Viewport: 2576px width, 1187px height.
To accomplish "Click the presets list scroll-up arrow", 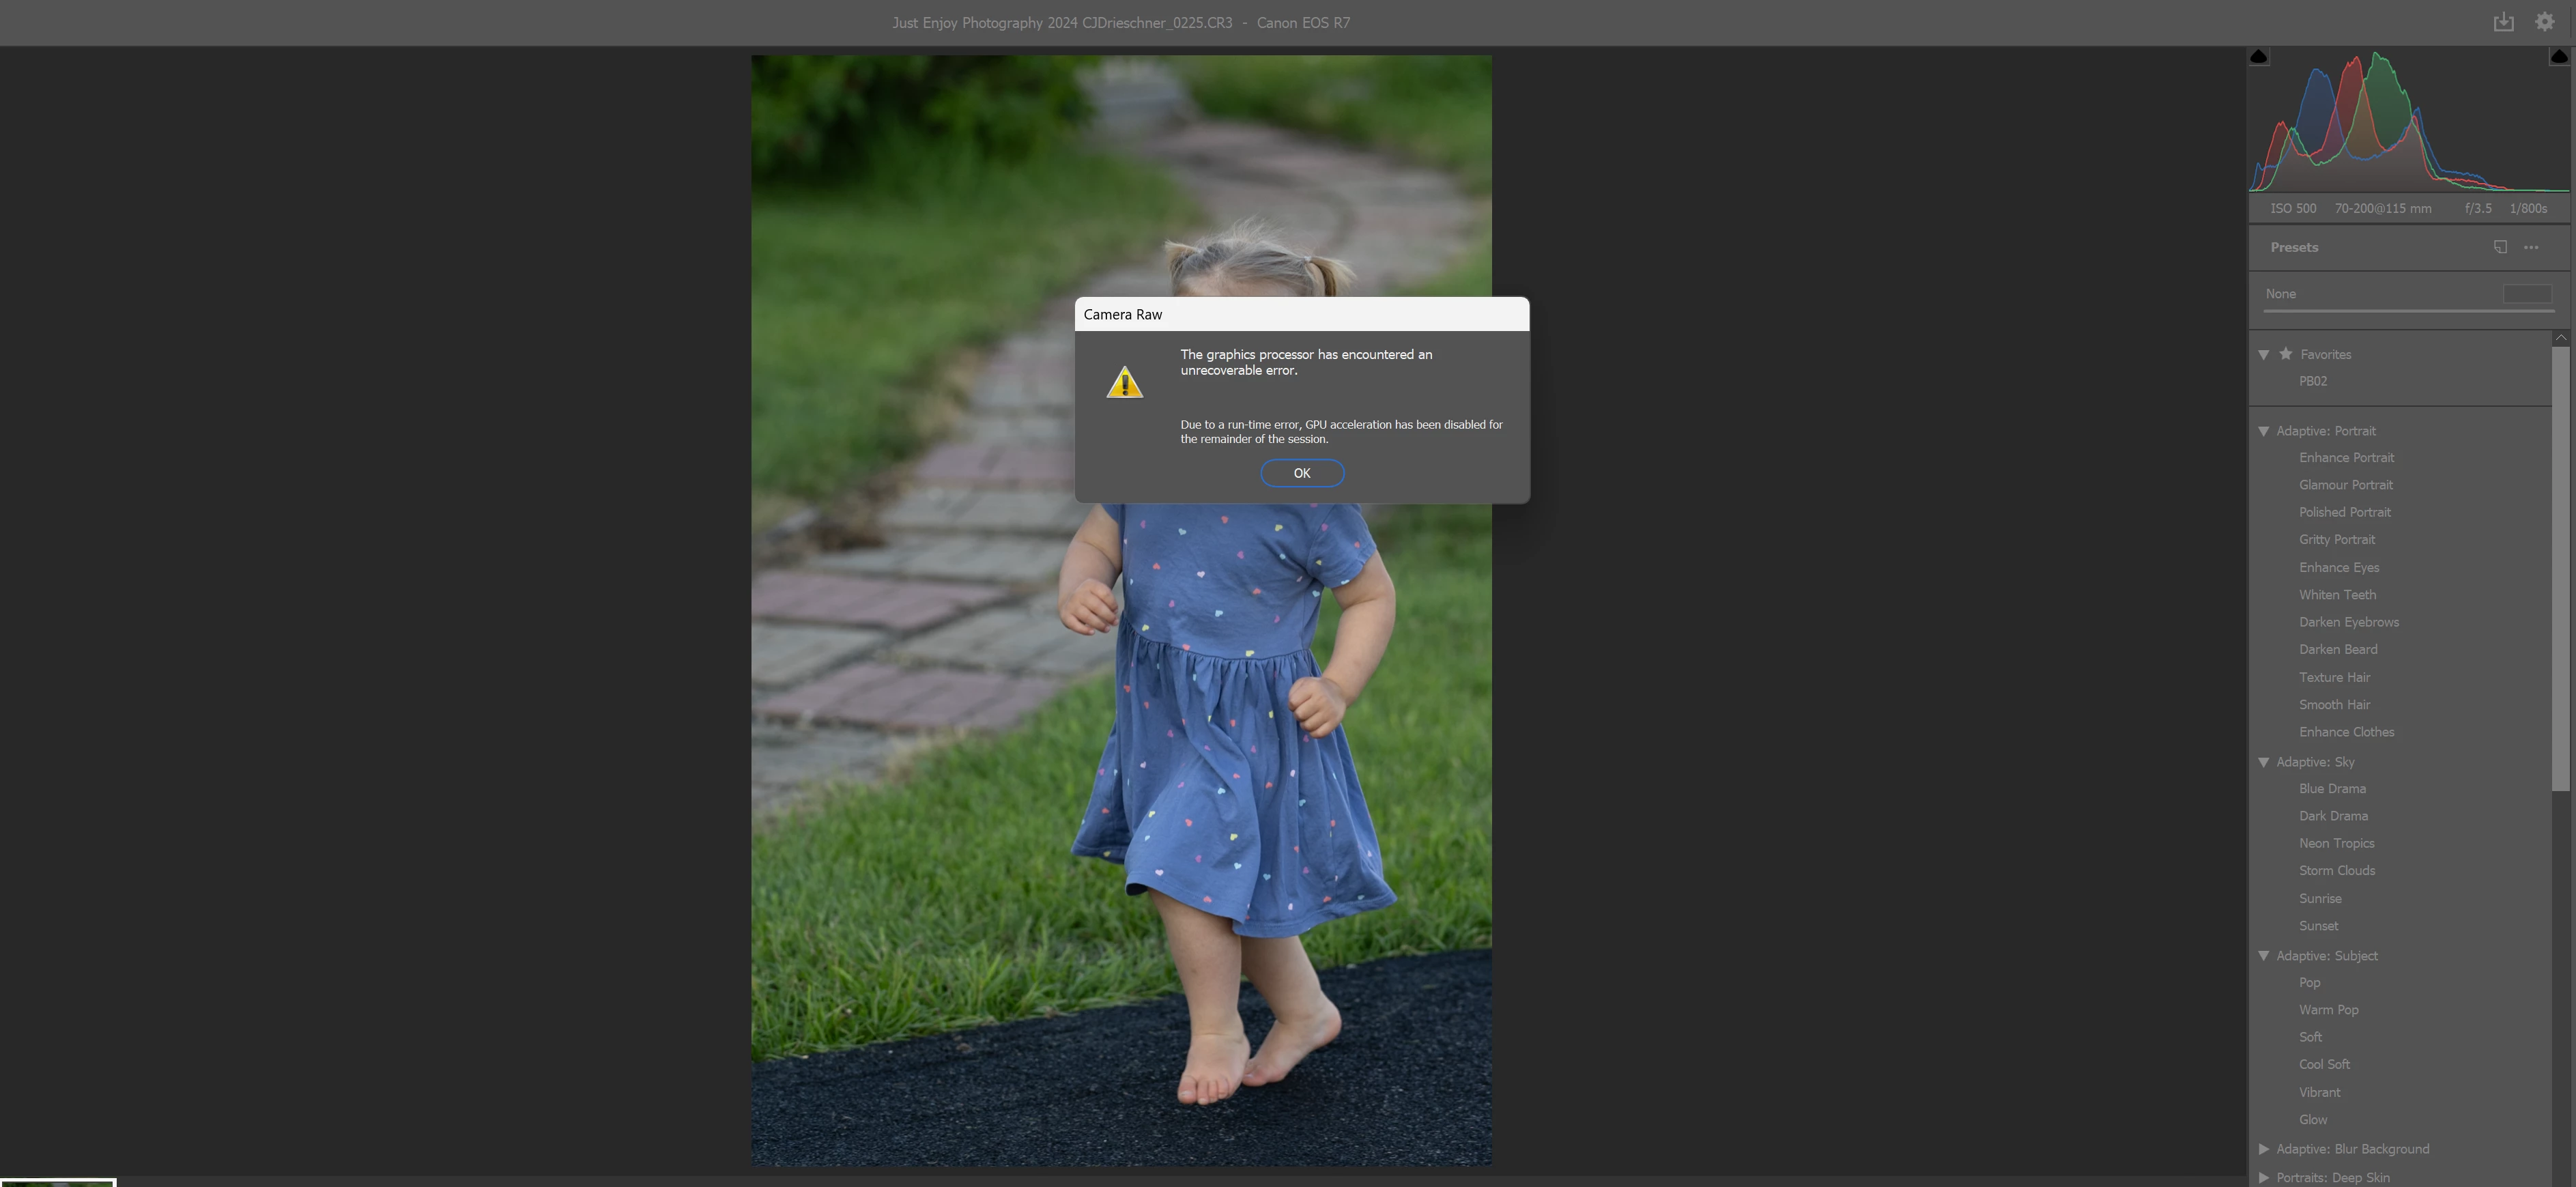I will pyautogui.click(x=2560, y=338).
